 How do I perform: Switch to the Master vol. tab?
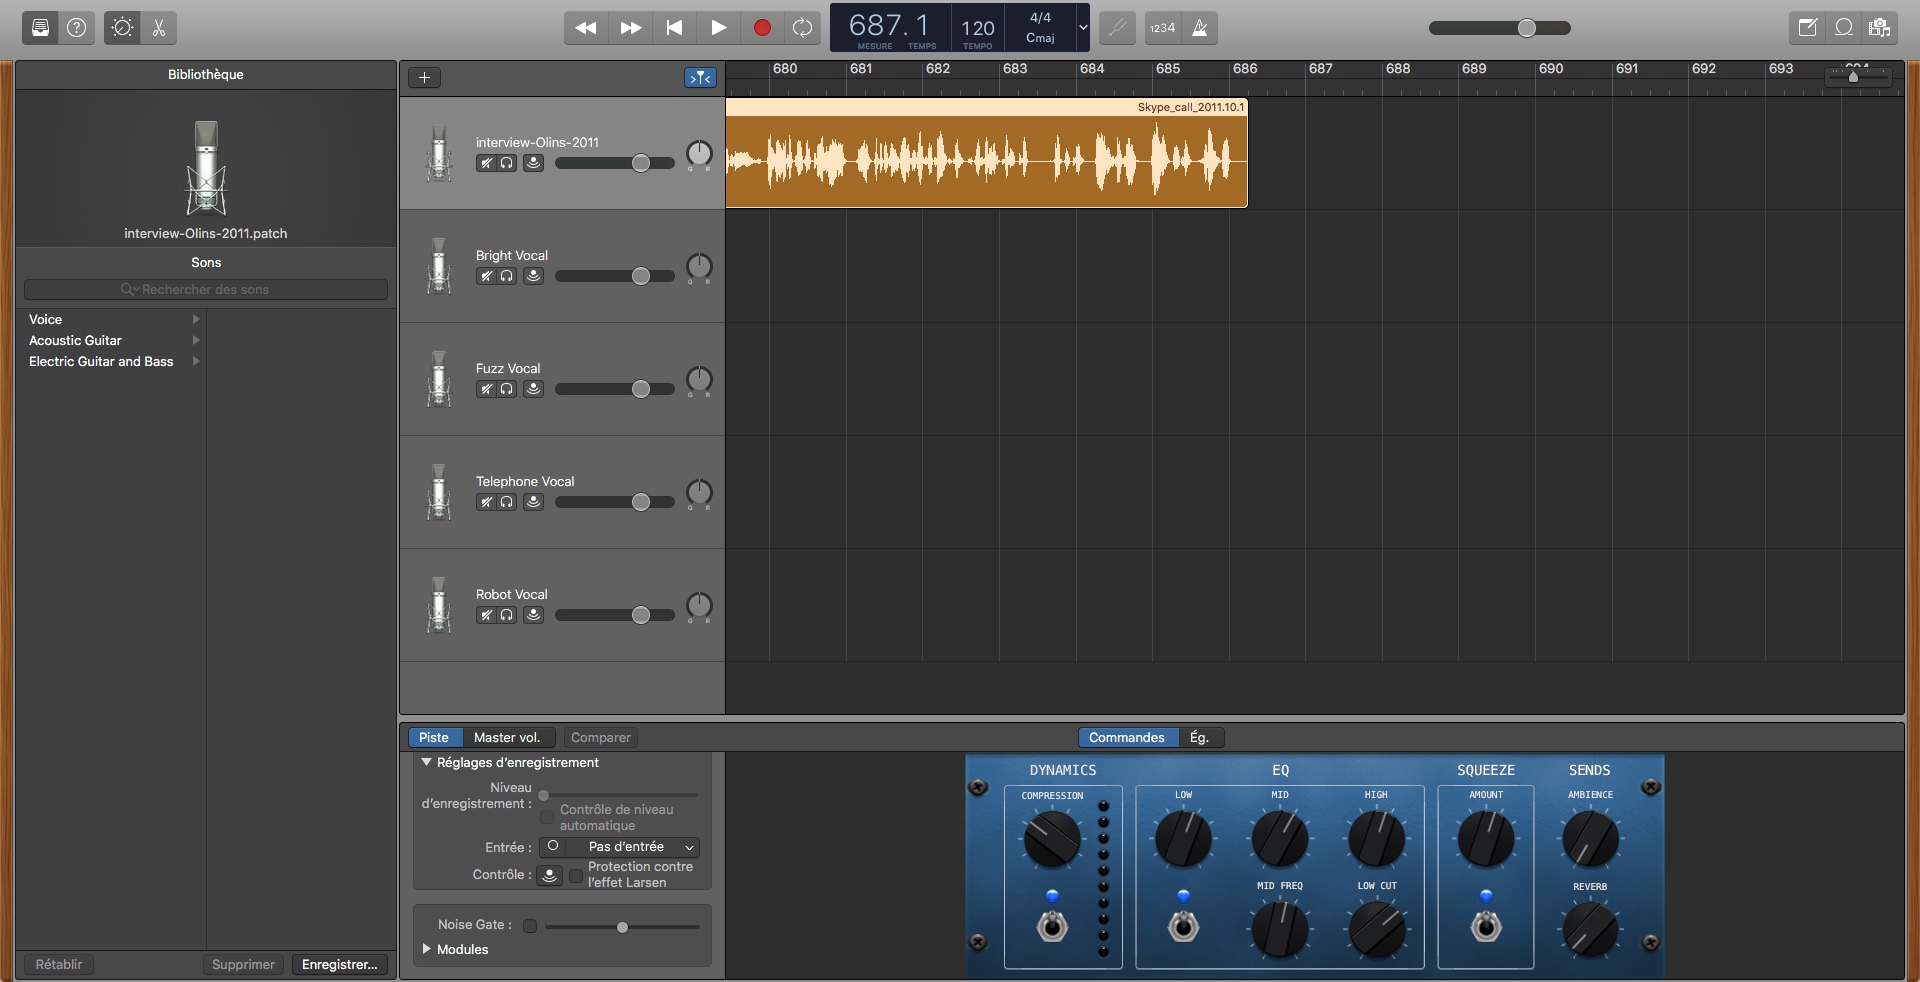pyautogui.click(x=507, y=738)
